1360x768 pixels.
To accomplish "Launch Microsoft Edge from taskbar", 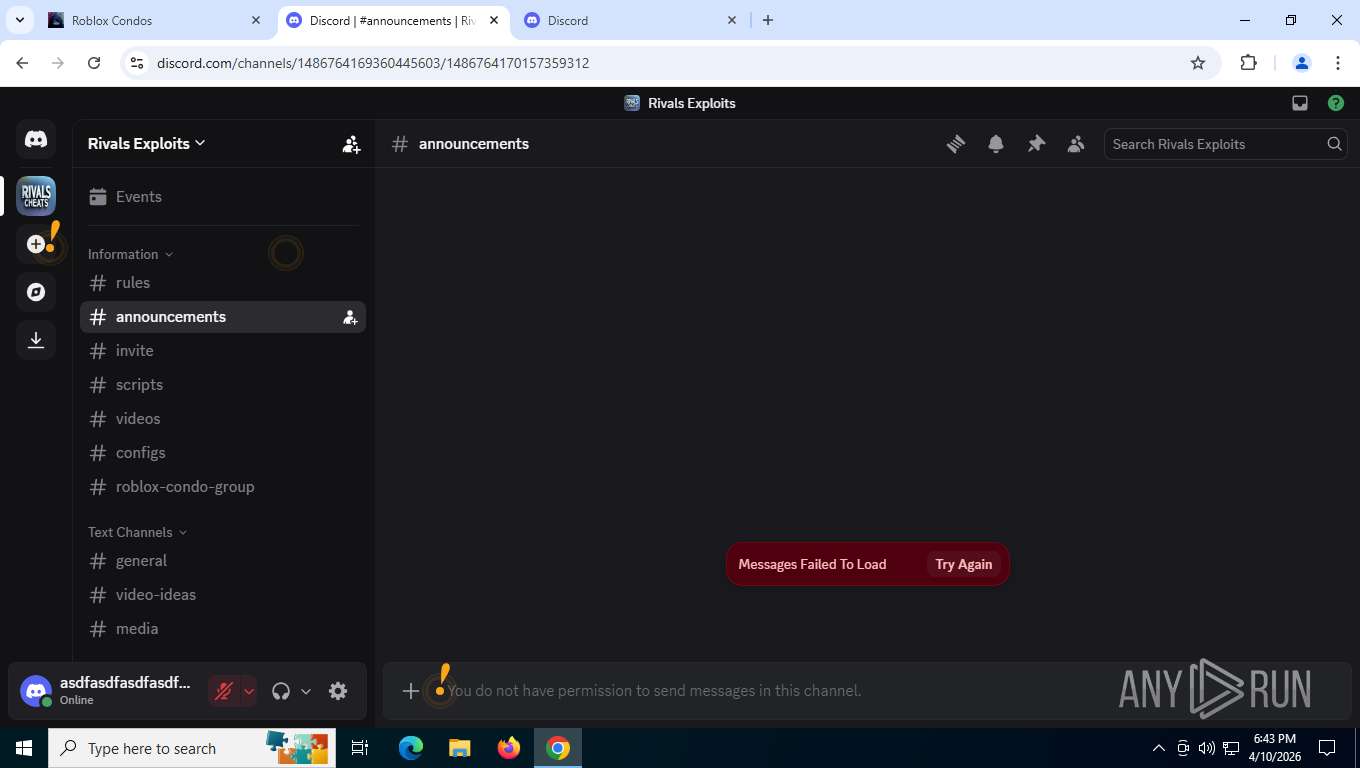I will coord(411,748).
